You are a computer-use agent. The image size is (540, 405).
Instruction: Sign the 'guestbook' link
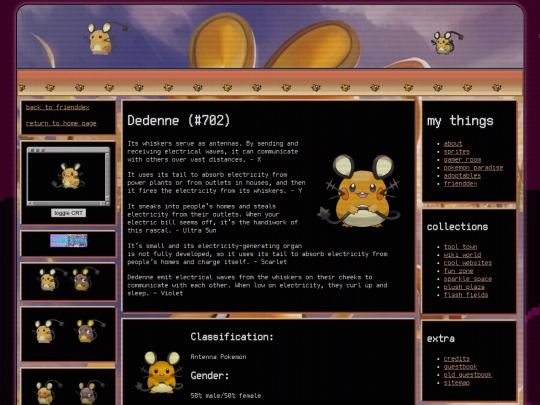coord(460,367)
